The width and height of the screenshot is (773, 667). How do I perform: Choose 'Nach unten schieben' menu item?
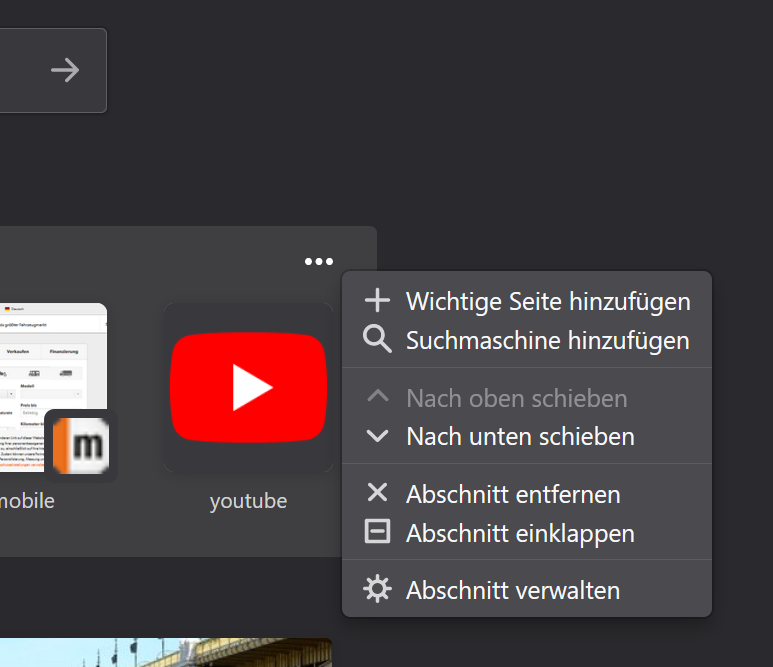(x=527, y=436)
